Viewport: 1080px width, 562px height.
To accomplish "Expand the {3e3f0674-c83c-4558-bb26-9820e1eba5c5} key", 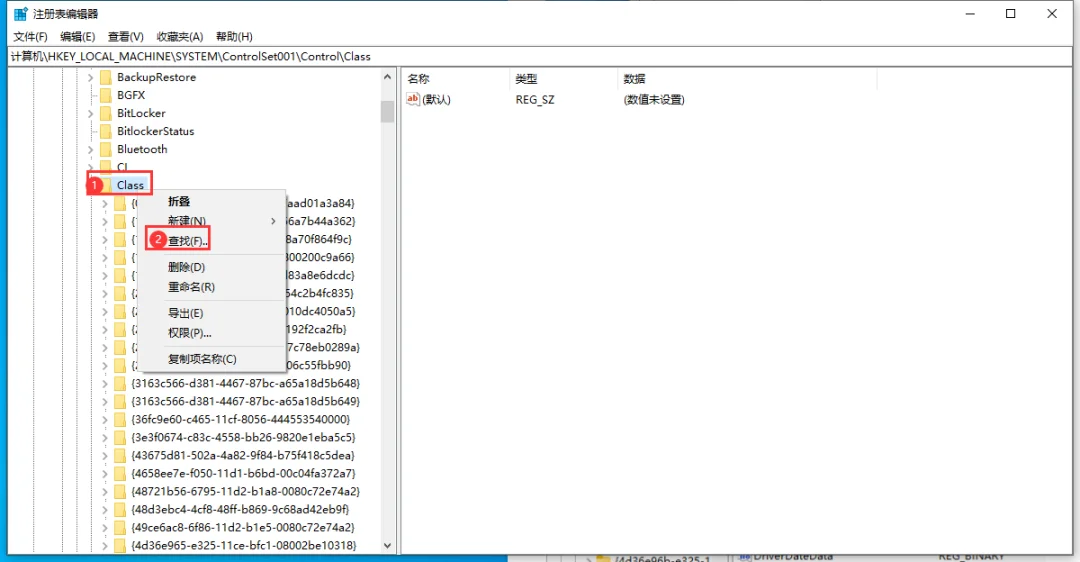I will [105, 437].
